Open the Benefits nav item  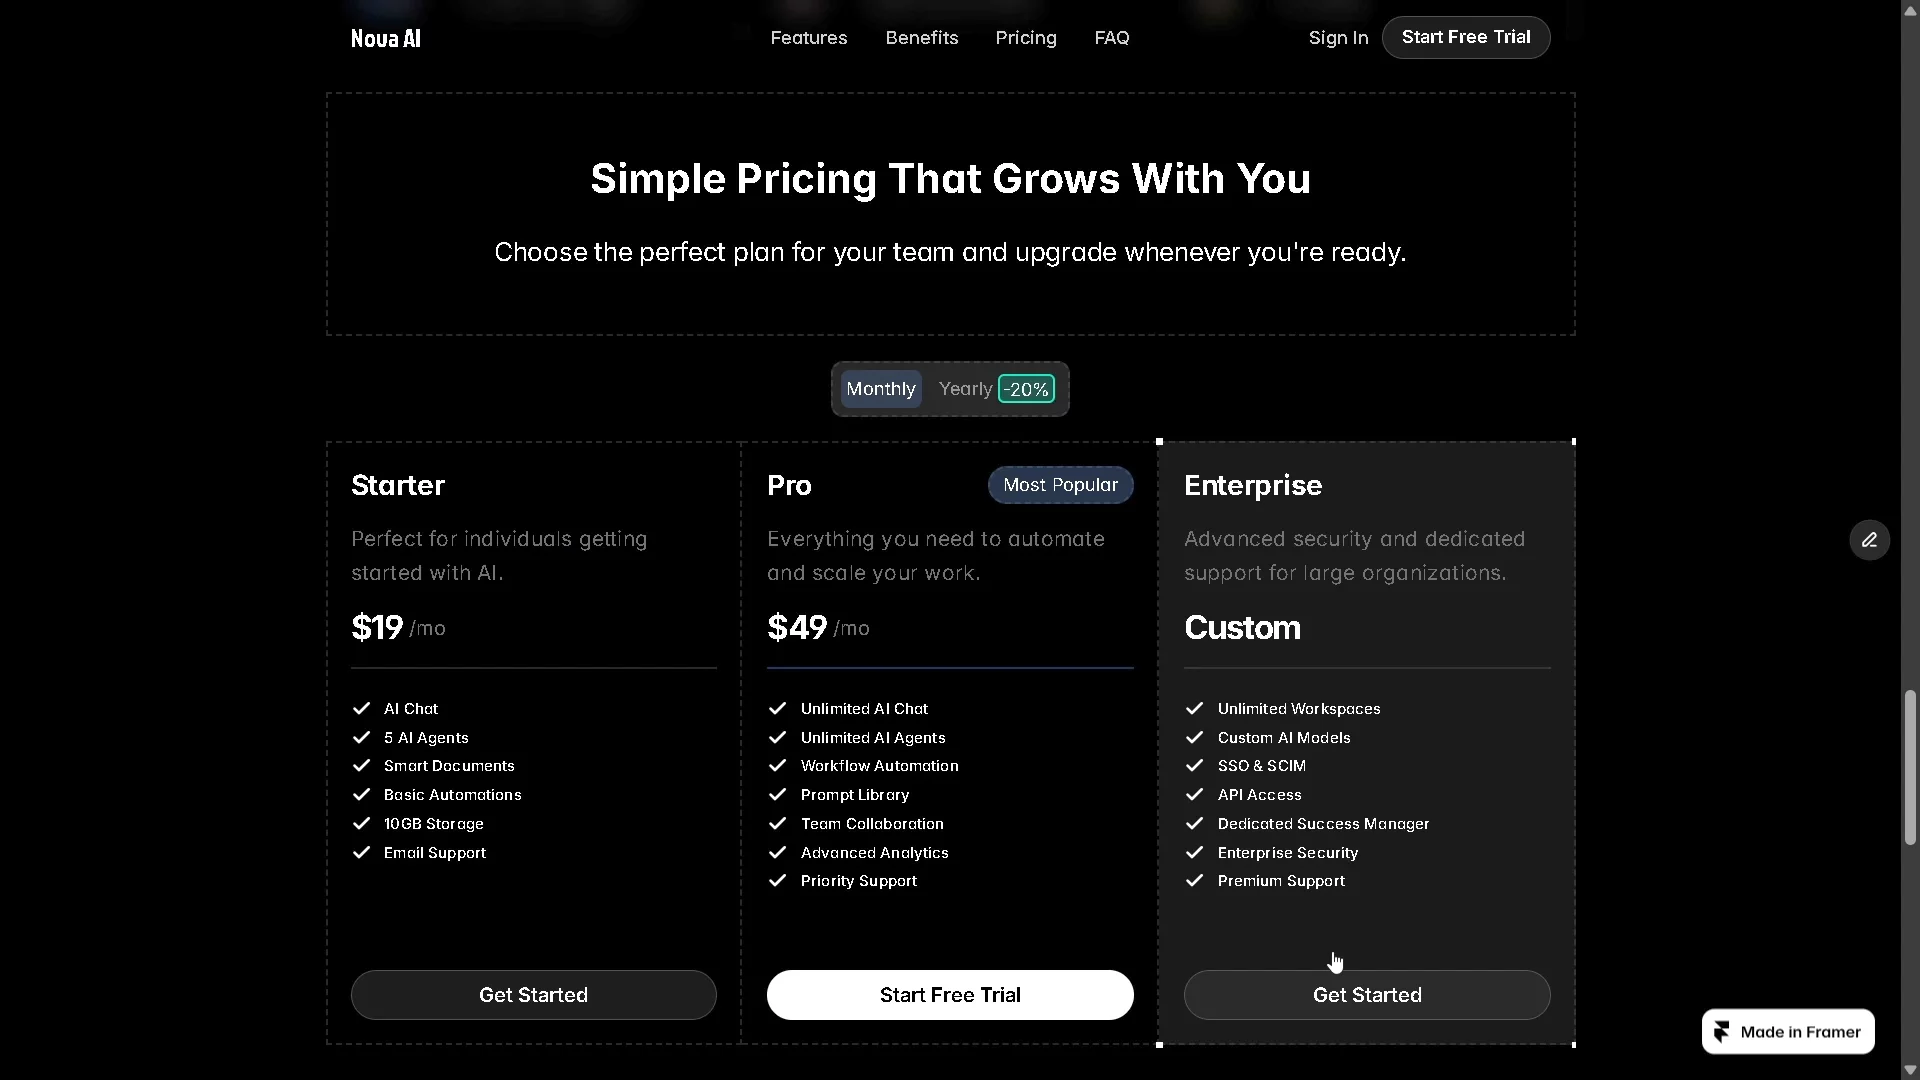[x=921, y=38]
